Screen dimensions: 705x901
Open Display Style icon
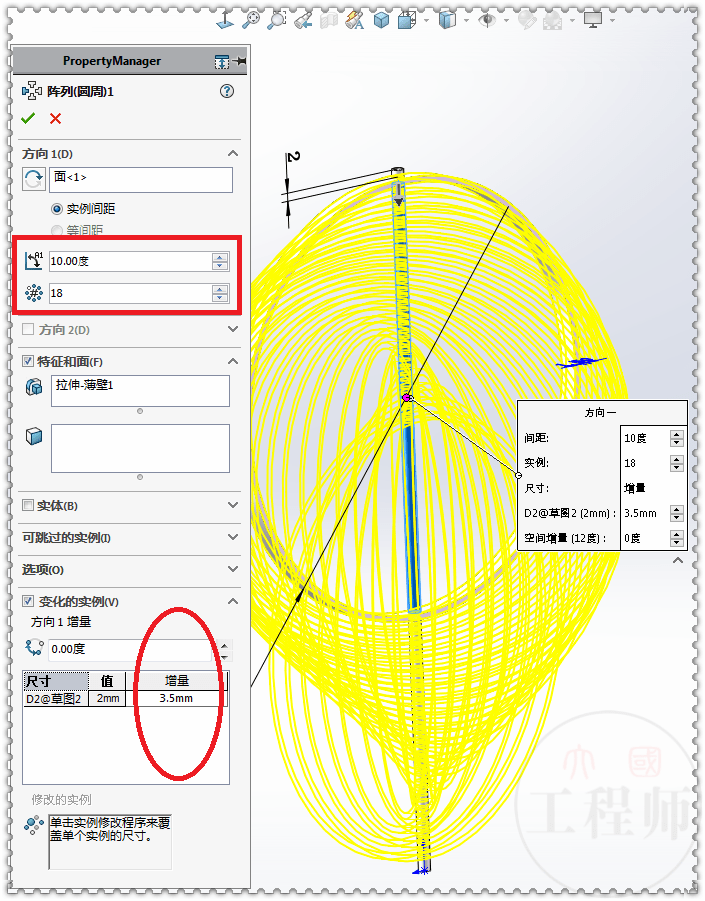pyautogui.click(x=447, y=21)
